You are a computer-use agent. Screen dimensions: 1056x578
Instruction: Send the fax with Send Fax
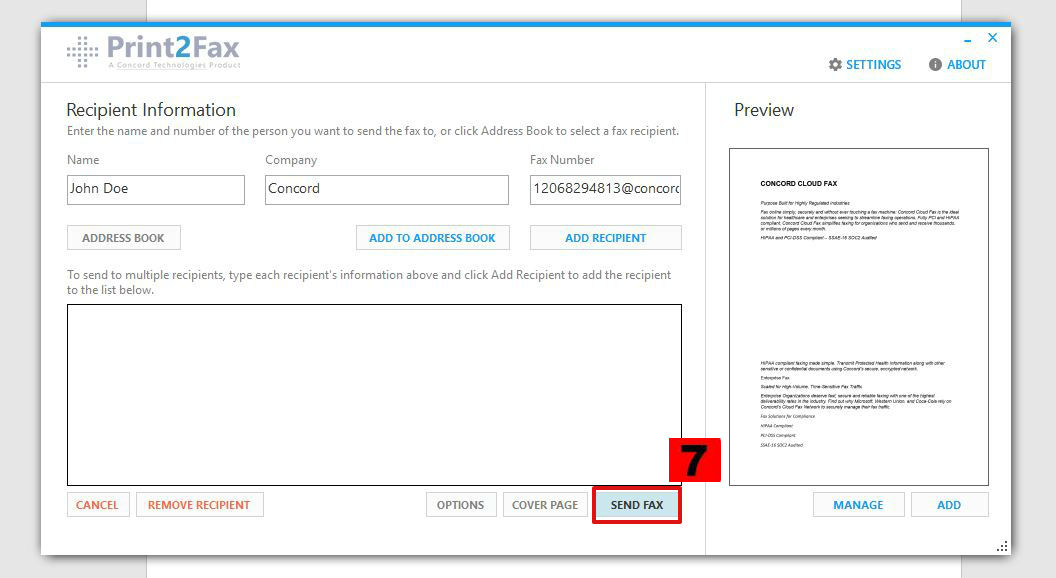[637, 505]
